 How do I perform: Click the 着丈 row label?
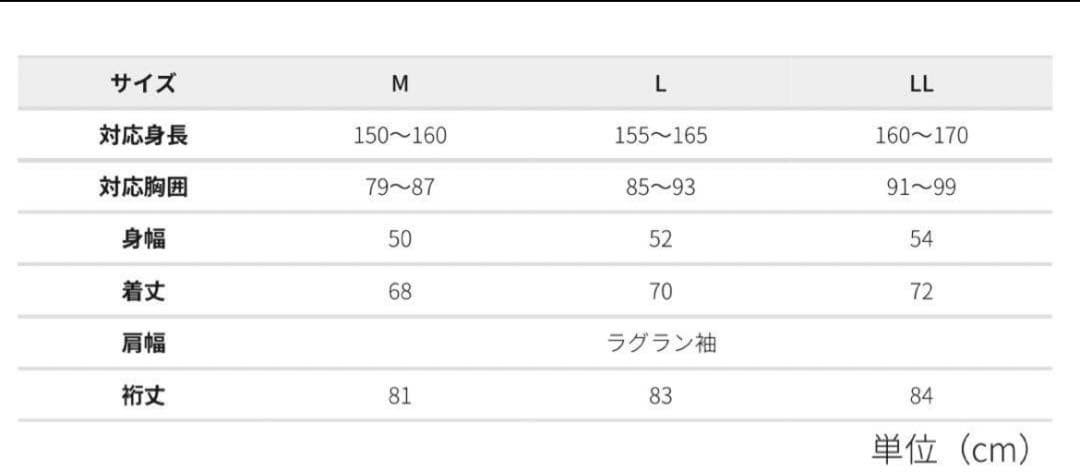click(143, 291)
